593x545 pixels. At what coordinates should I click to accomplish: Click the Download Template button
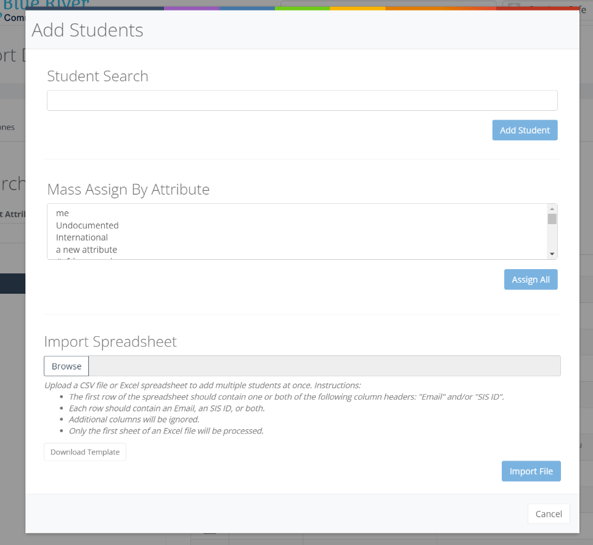tap(85, 452)
